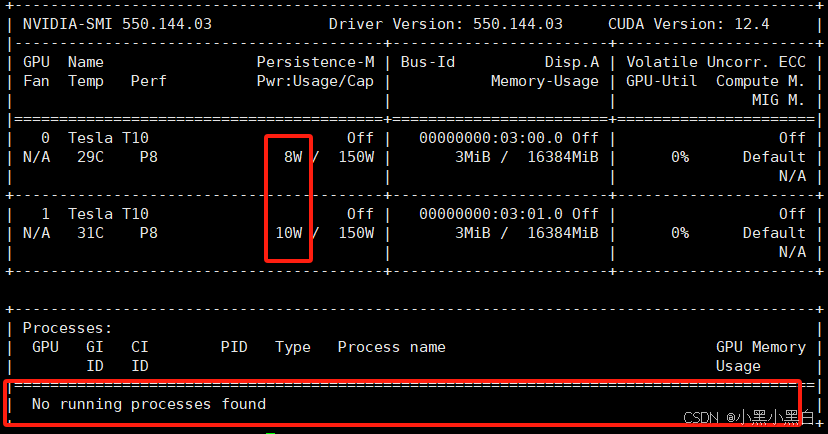Click the CUDA Version: 12.4 text

[689, 24]
